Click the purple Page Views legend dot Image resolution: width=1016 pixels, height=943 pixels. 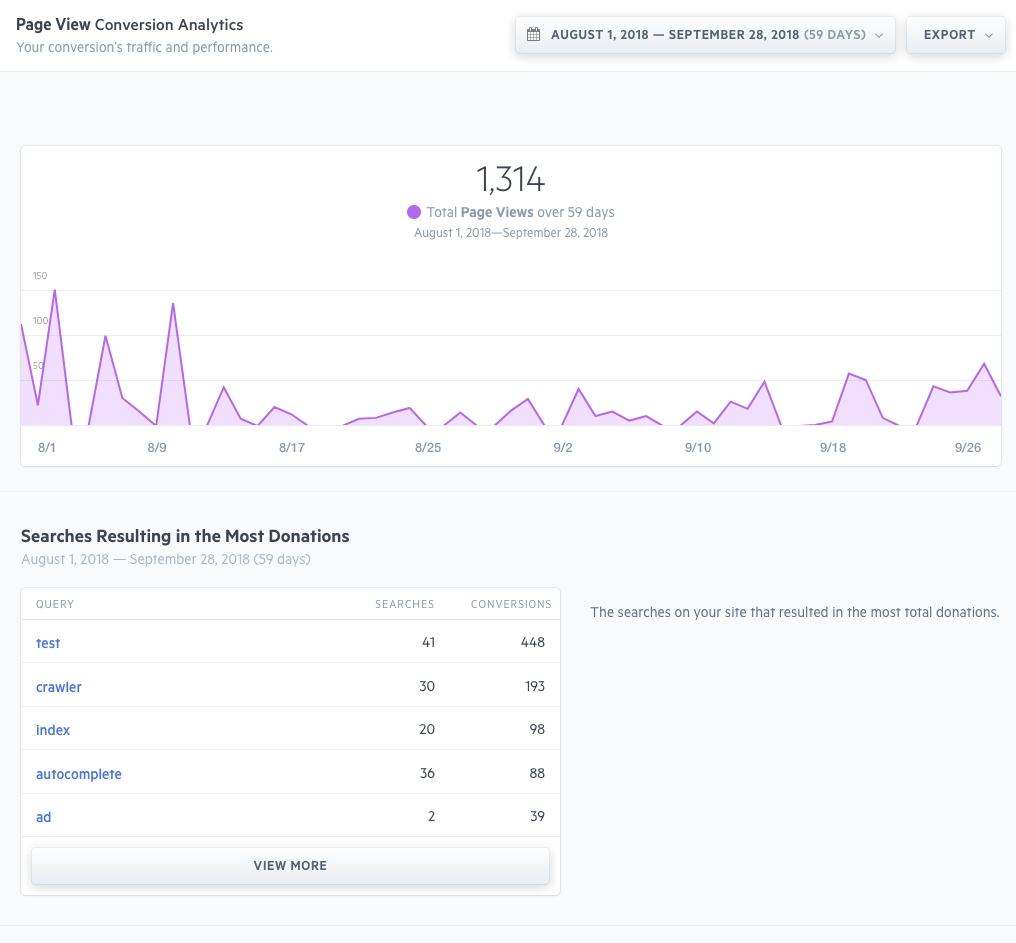414,212
